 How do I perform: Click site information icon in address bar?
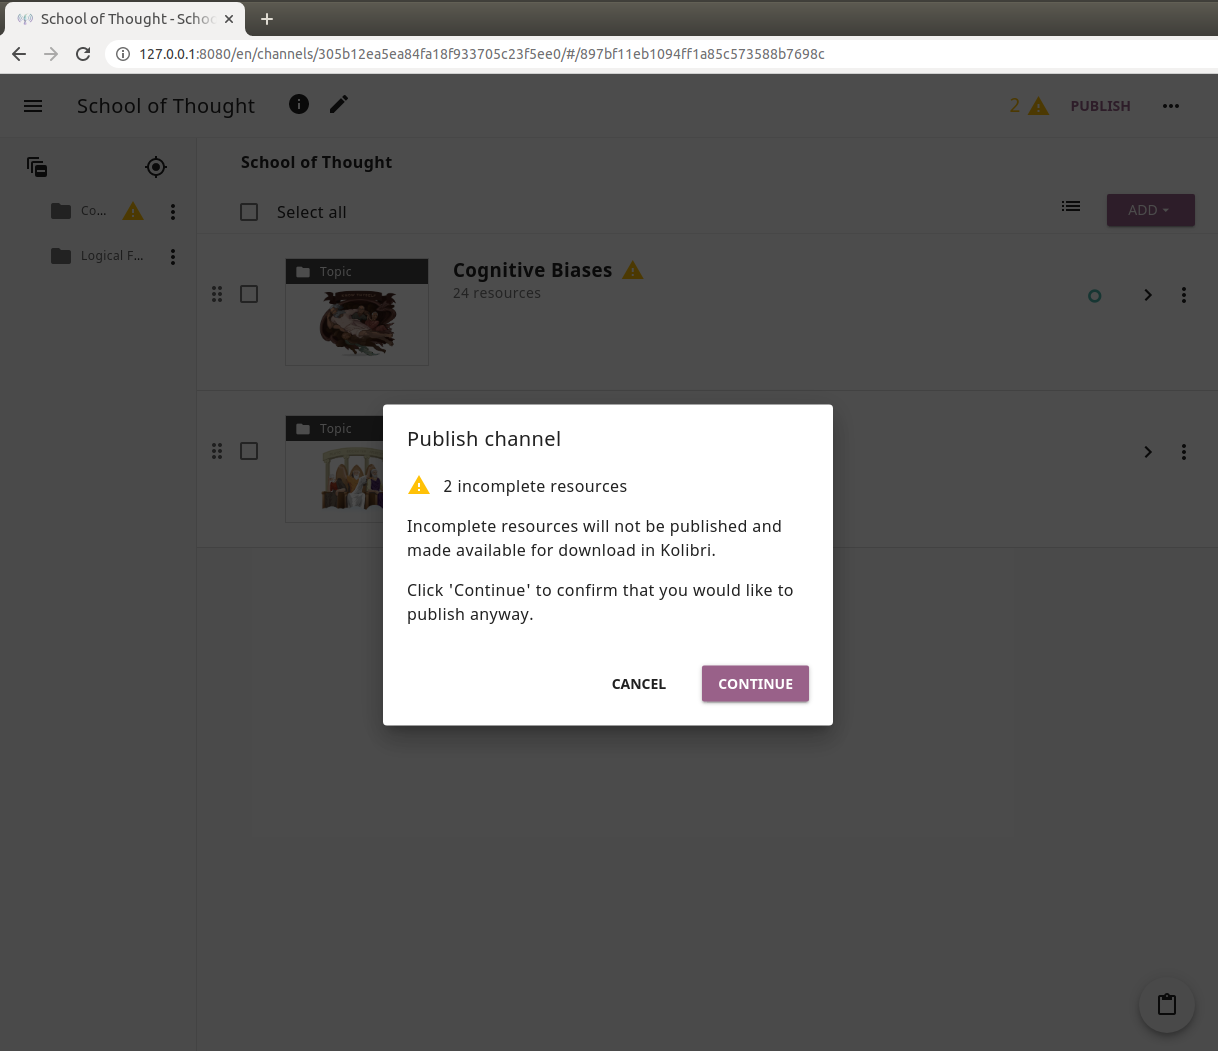(123, 54)
